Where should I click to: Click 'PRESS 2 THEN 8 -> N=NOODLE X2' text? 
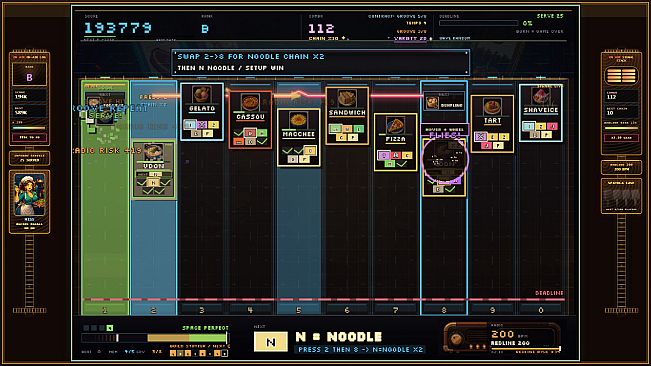tap(360, 350)
